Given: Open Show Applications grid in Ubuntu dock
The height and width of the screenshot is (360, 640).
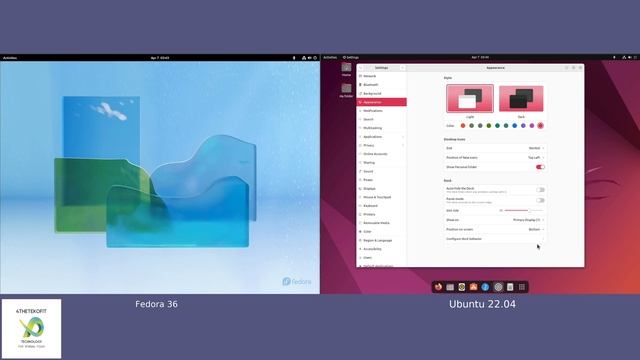Looking at the screenshot, I should 522,287.
